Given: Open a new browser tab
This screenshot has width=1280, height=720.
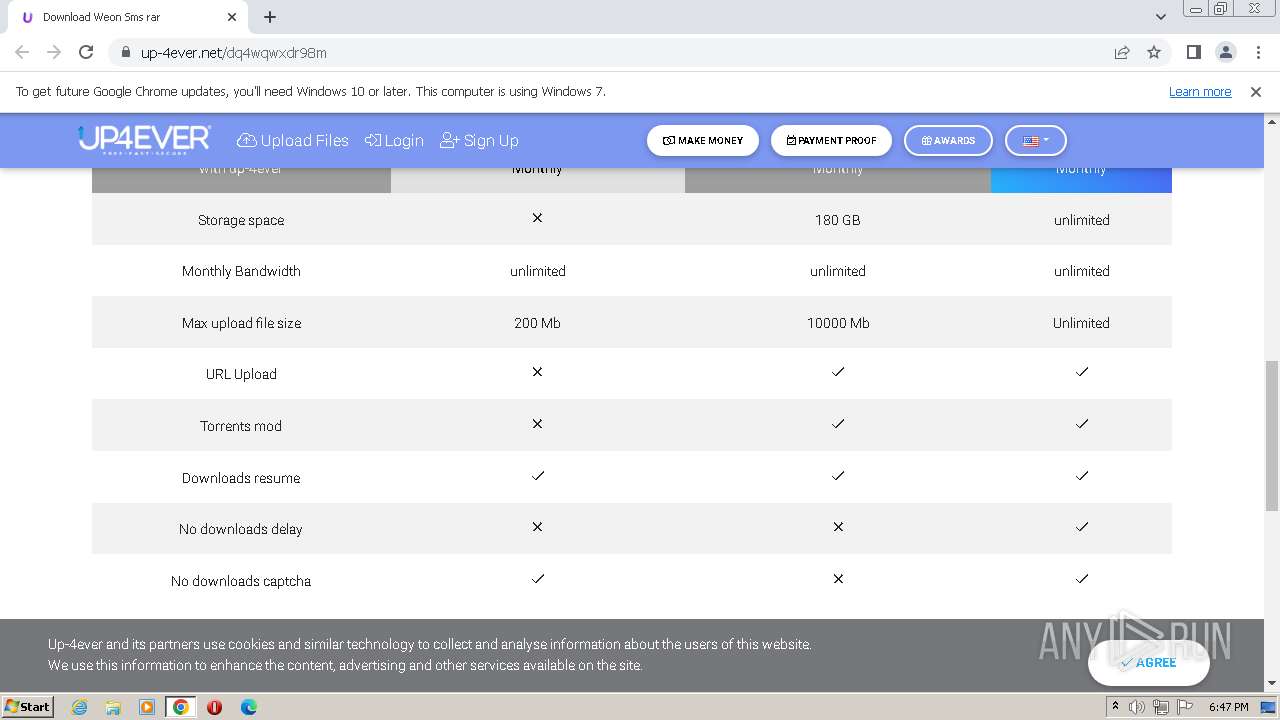Looking at the screenshot, I should (x=270, y=17).
